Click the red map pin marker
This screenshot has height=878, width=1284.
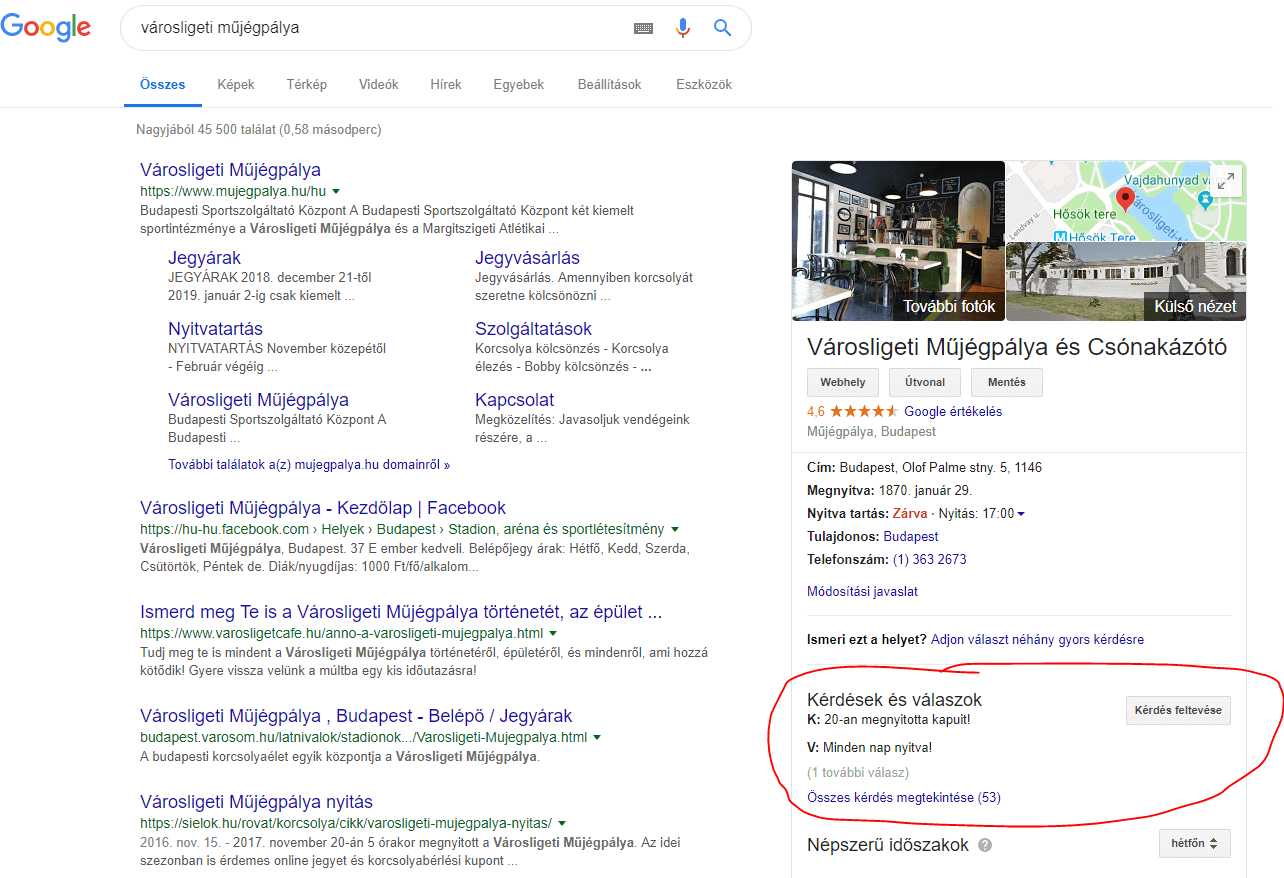click(1125, 200)
